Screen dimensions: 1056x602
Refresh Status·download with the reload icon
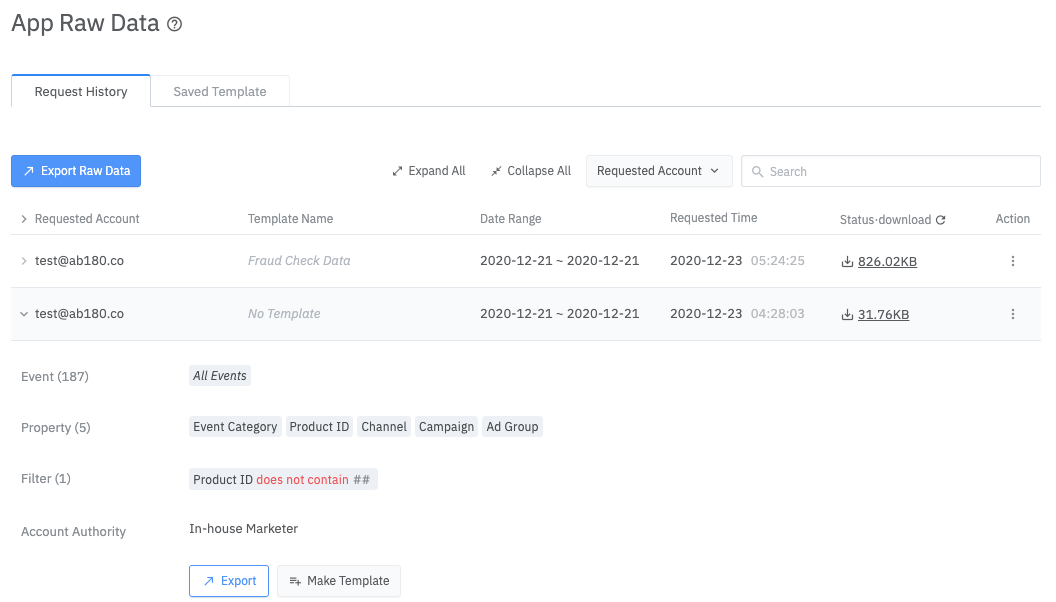click(941, 220)
